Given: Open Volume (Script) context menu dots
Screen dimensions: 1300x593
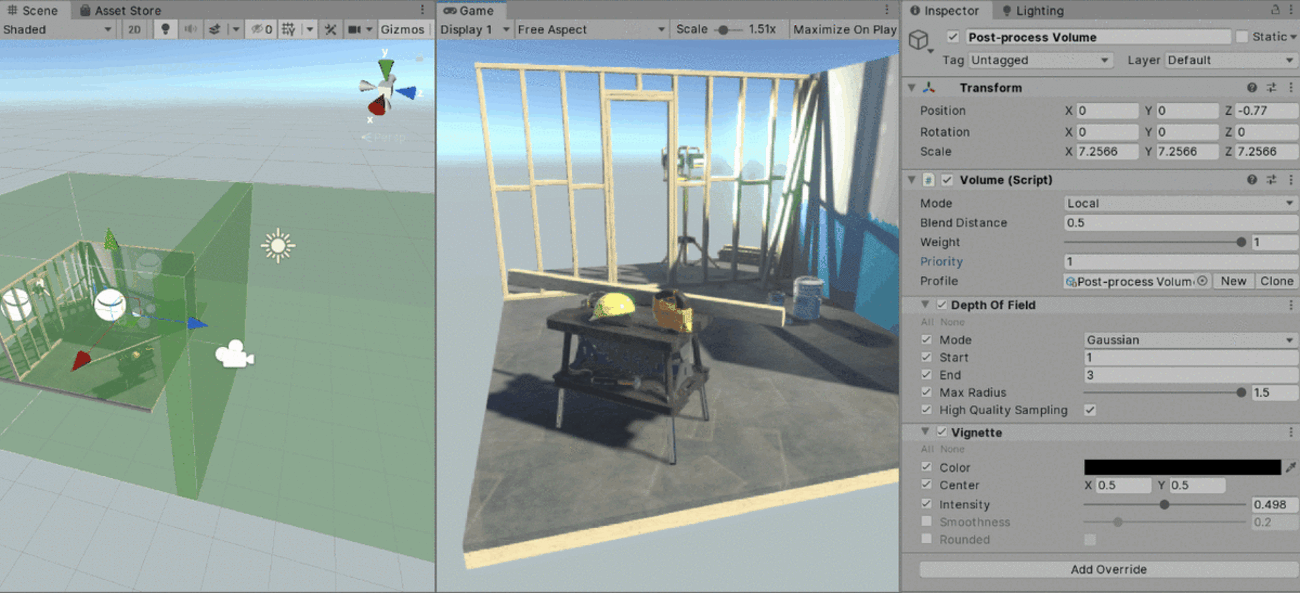Looking at the screenshot, I should pyautogui.click(x=1291, y=180).
